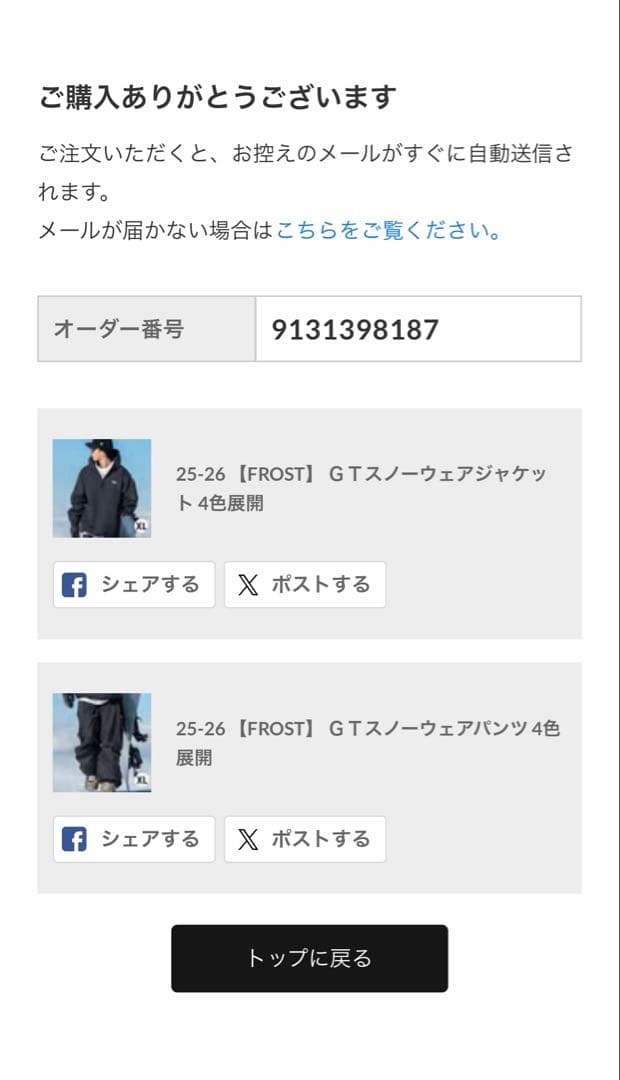Click the XL badge on the jacket photo
620x1080 pixels.
coord(141,526)
